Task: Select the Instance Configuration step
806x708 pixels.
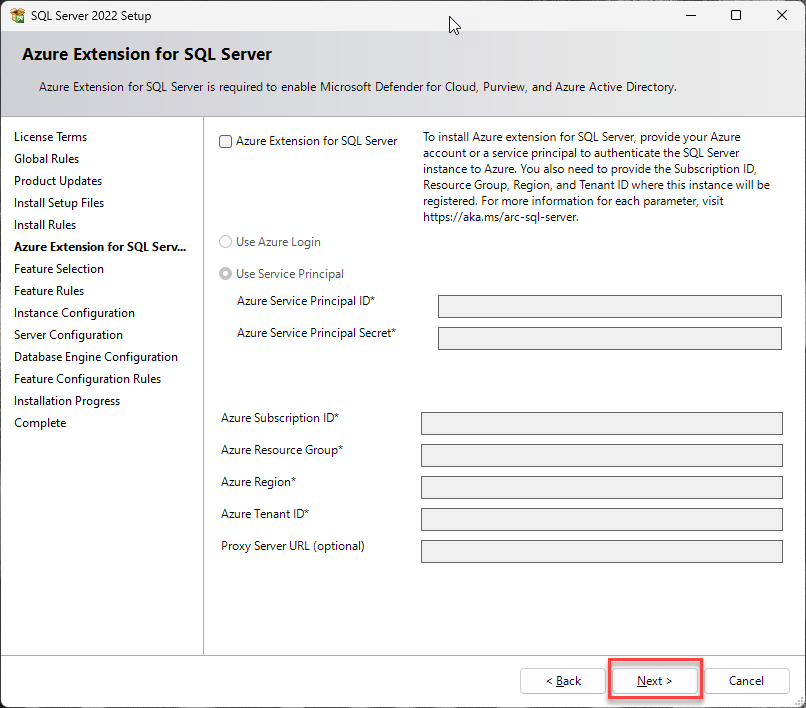Action: pyautogui.click(x=74, y=313)
